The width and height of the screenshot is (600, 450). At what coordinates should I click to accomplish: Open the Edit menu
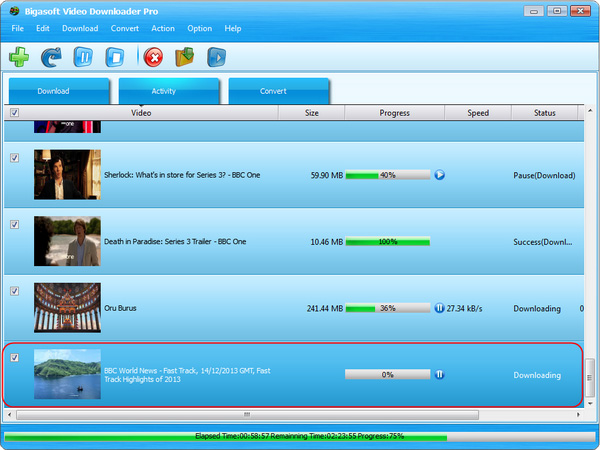[x=43, y=28]
